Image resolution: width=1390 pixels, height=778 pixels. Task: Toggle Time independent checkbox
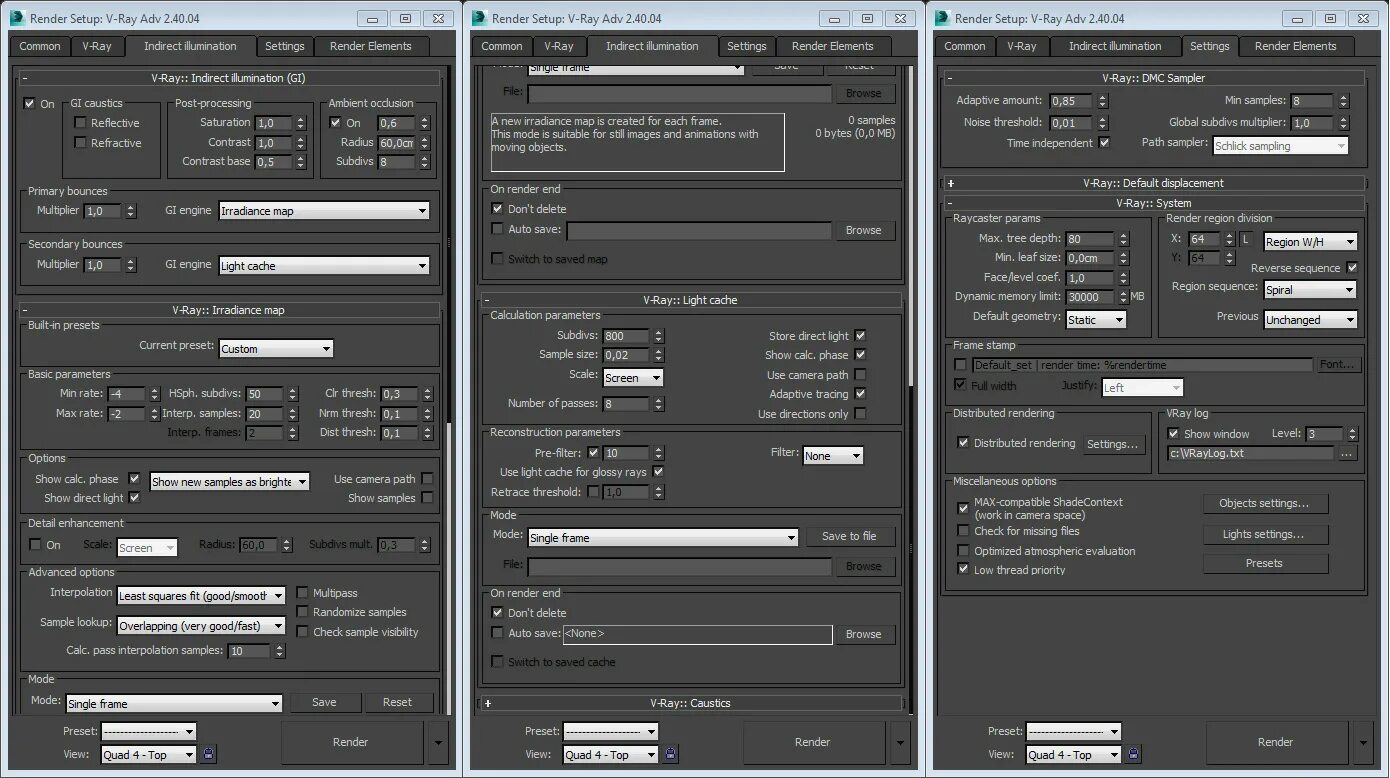[1104, 143]
